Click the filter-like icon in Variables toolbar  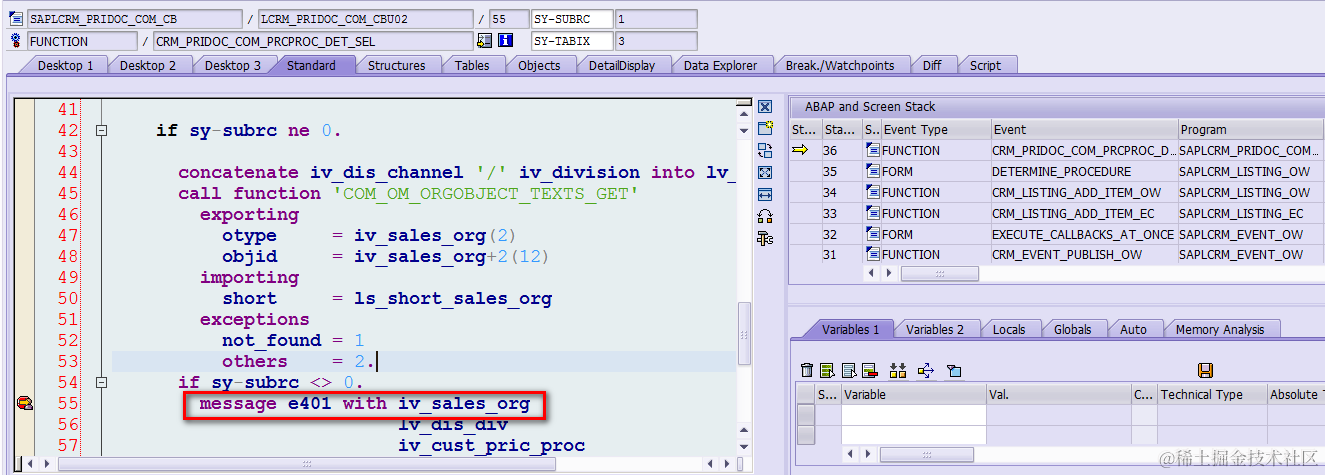pos(954,371)
